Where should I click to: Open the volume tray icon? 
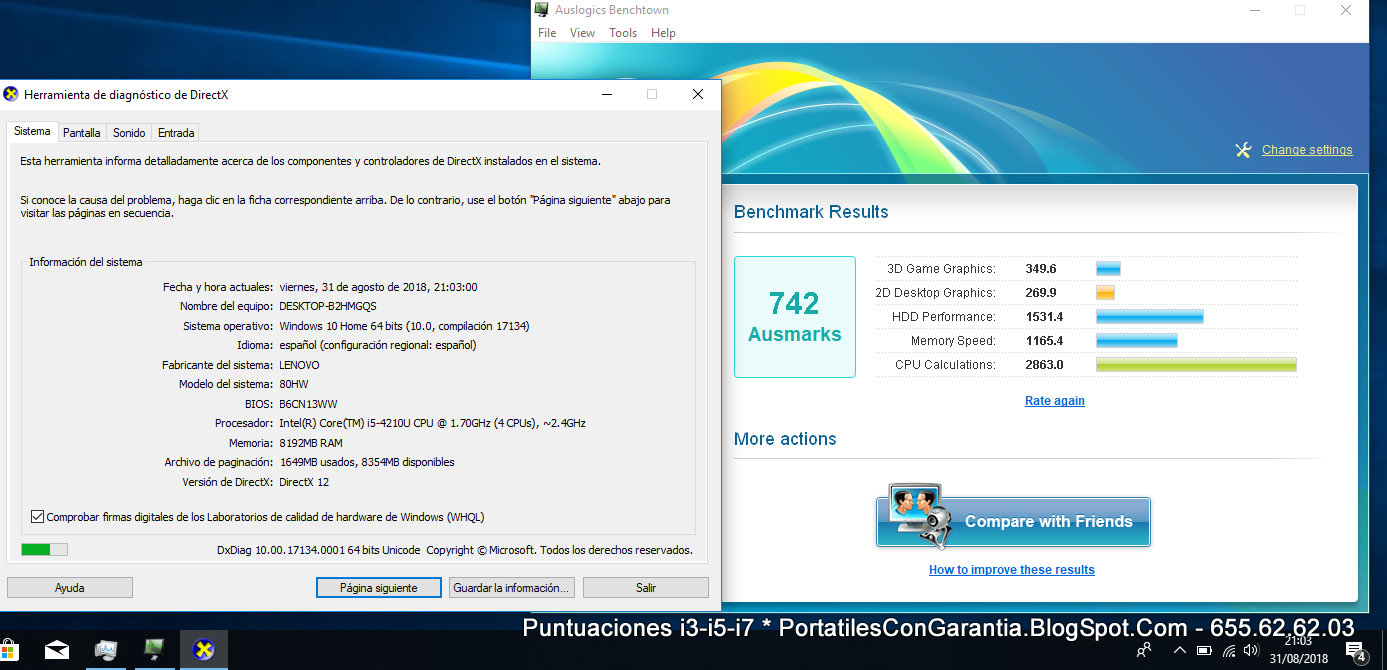[x=1250, y=651]
